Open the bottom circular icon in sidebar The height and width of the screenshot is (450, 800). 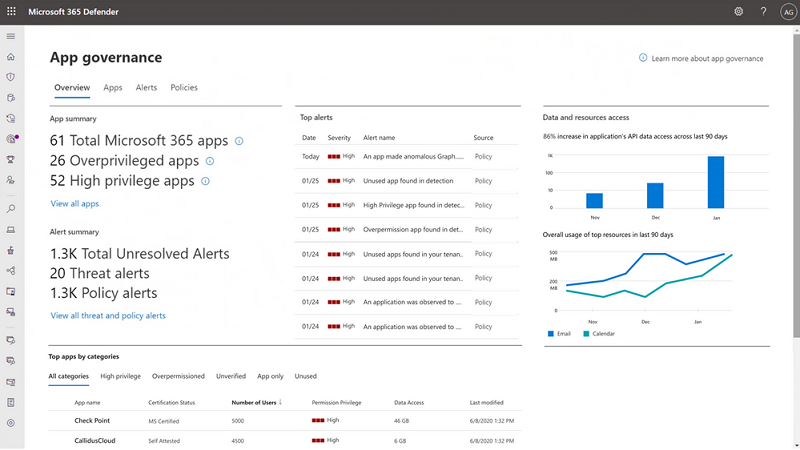click(11, 423)
